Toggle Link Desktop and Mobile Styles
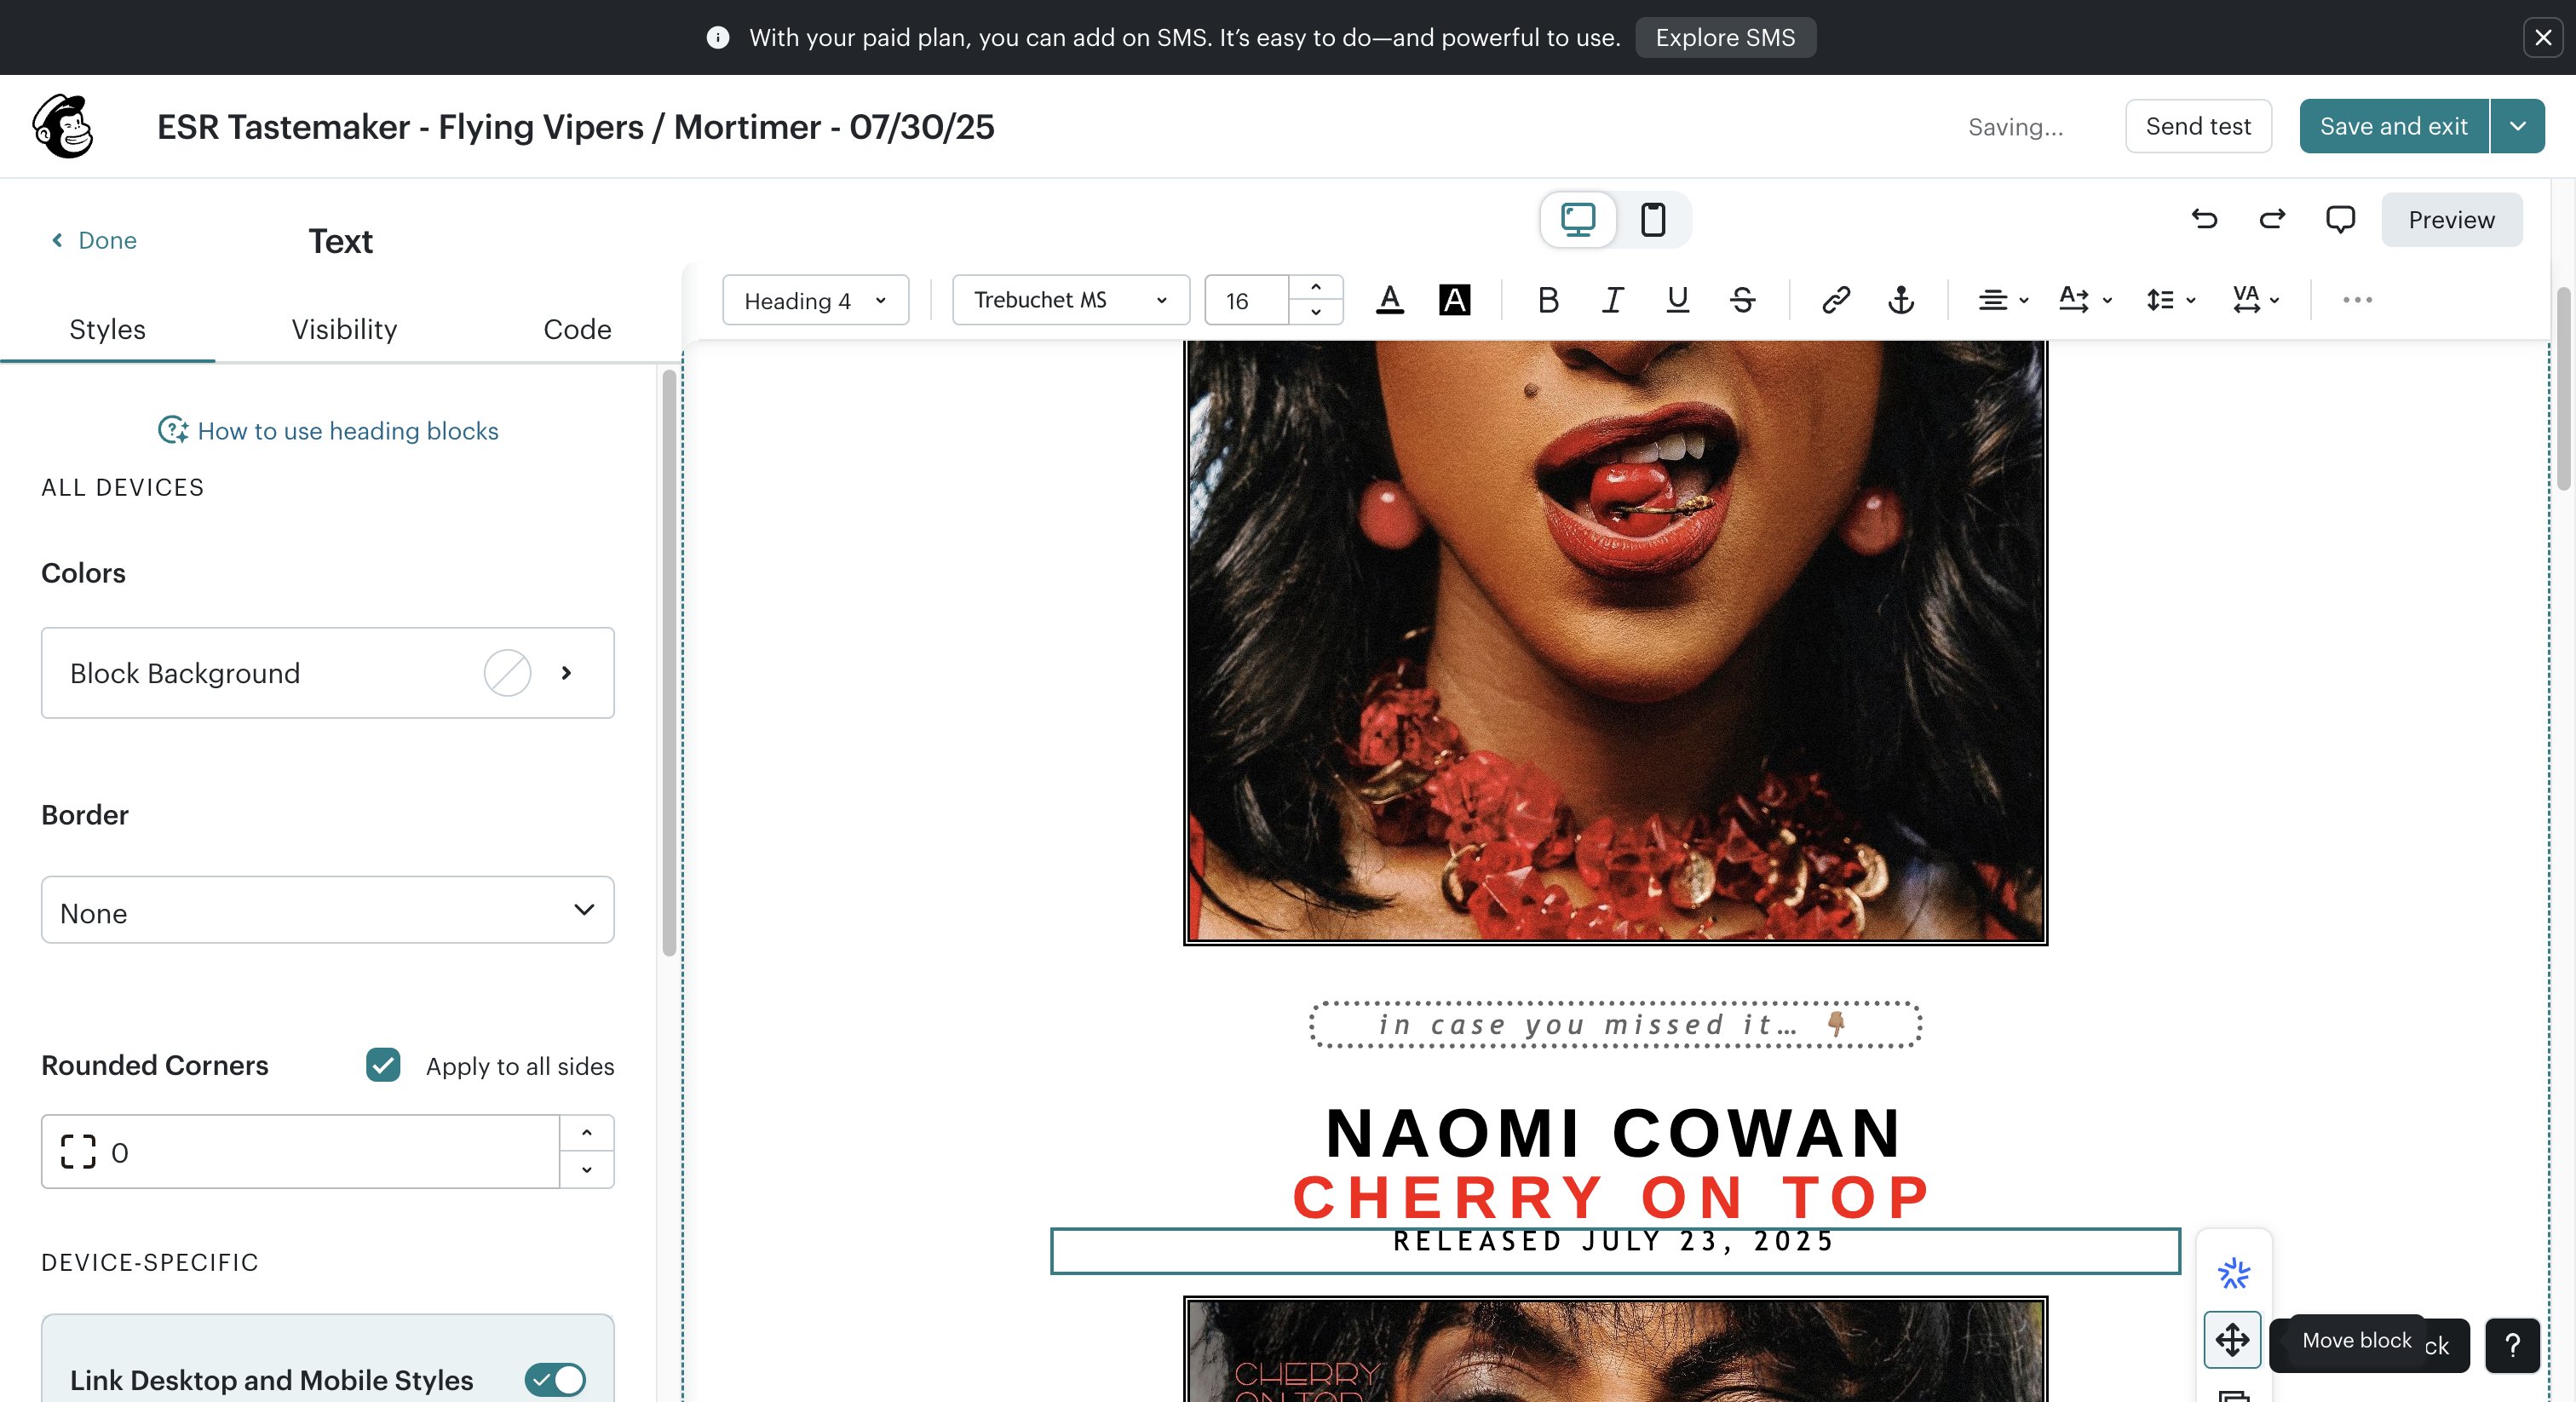The height and width of the screenshot is (1402, 2576). point(555,1380)
